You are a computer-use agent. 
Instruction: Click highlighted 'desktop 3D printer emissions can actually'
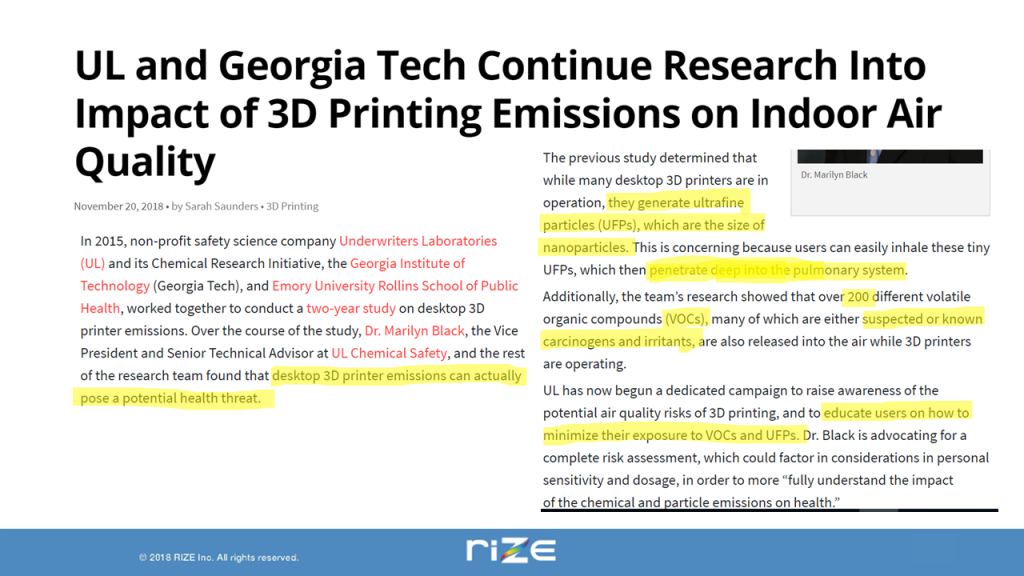pos(396,376)
